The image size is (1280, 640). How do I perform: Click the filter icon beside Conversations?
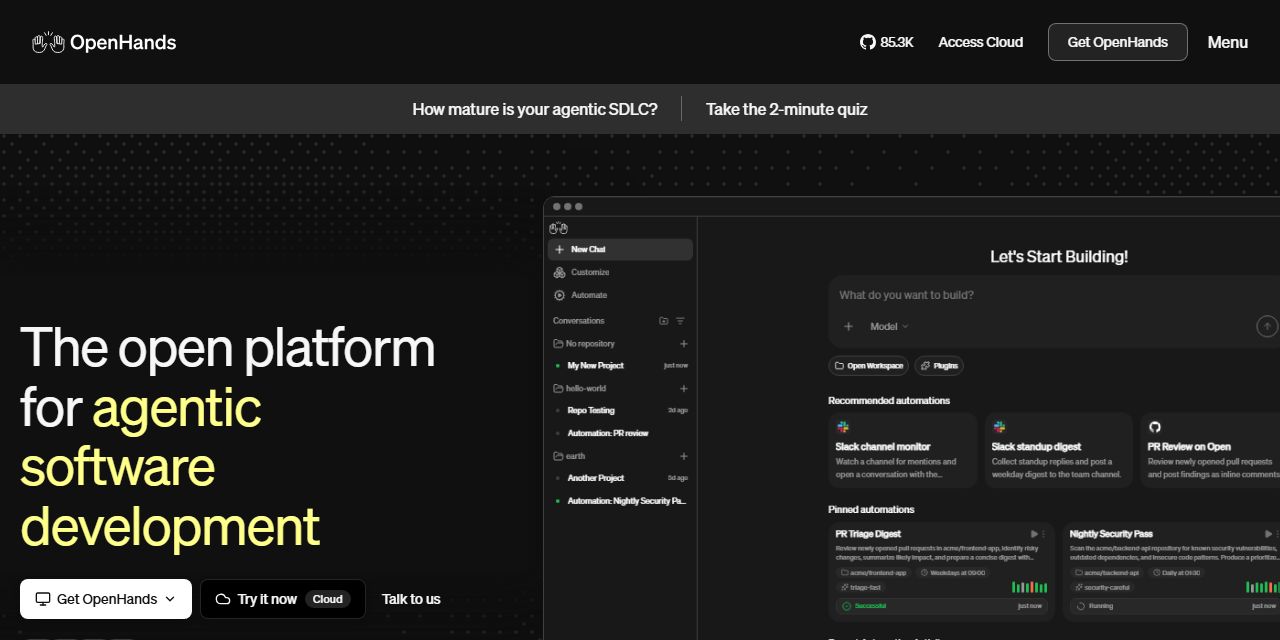pyautogui.click(x=680, y=321)
